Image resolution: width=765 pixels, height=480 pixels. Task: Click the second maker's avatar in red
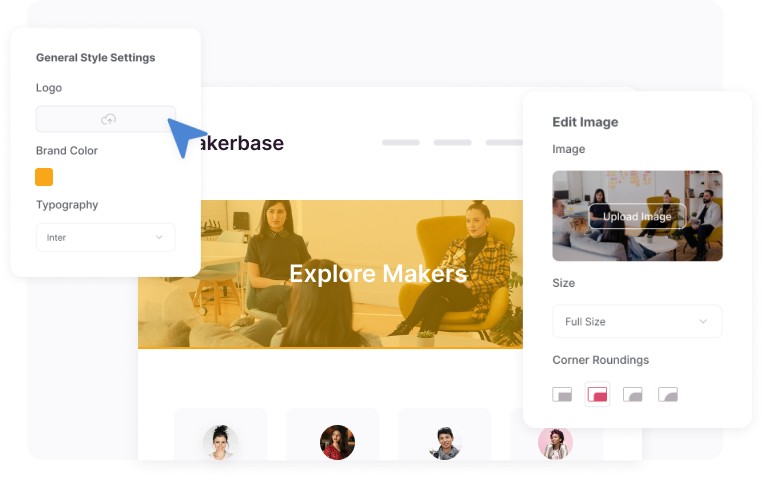pyautogui.click(x=337, y=442)
